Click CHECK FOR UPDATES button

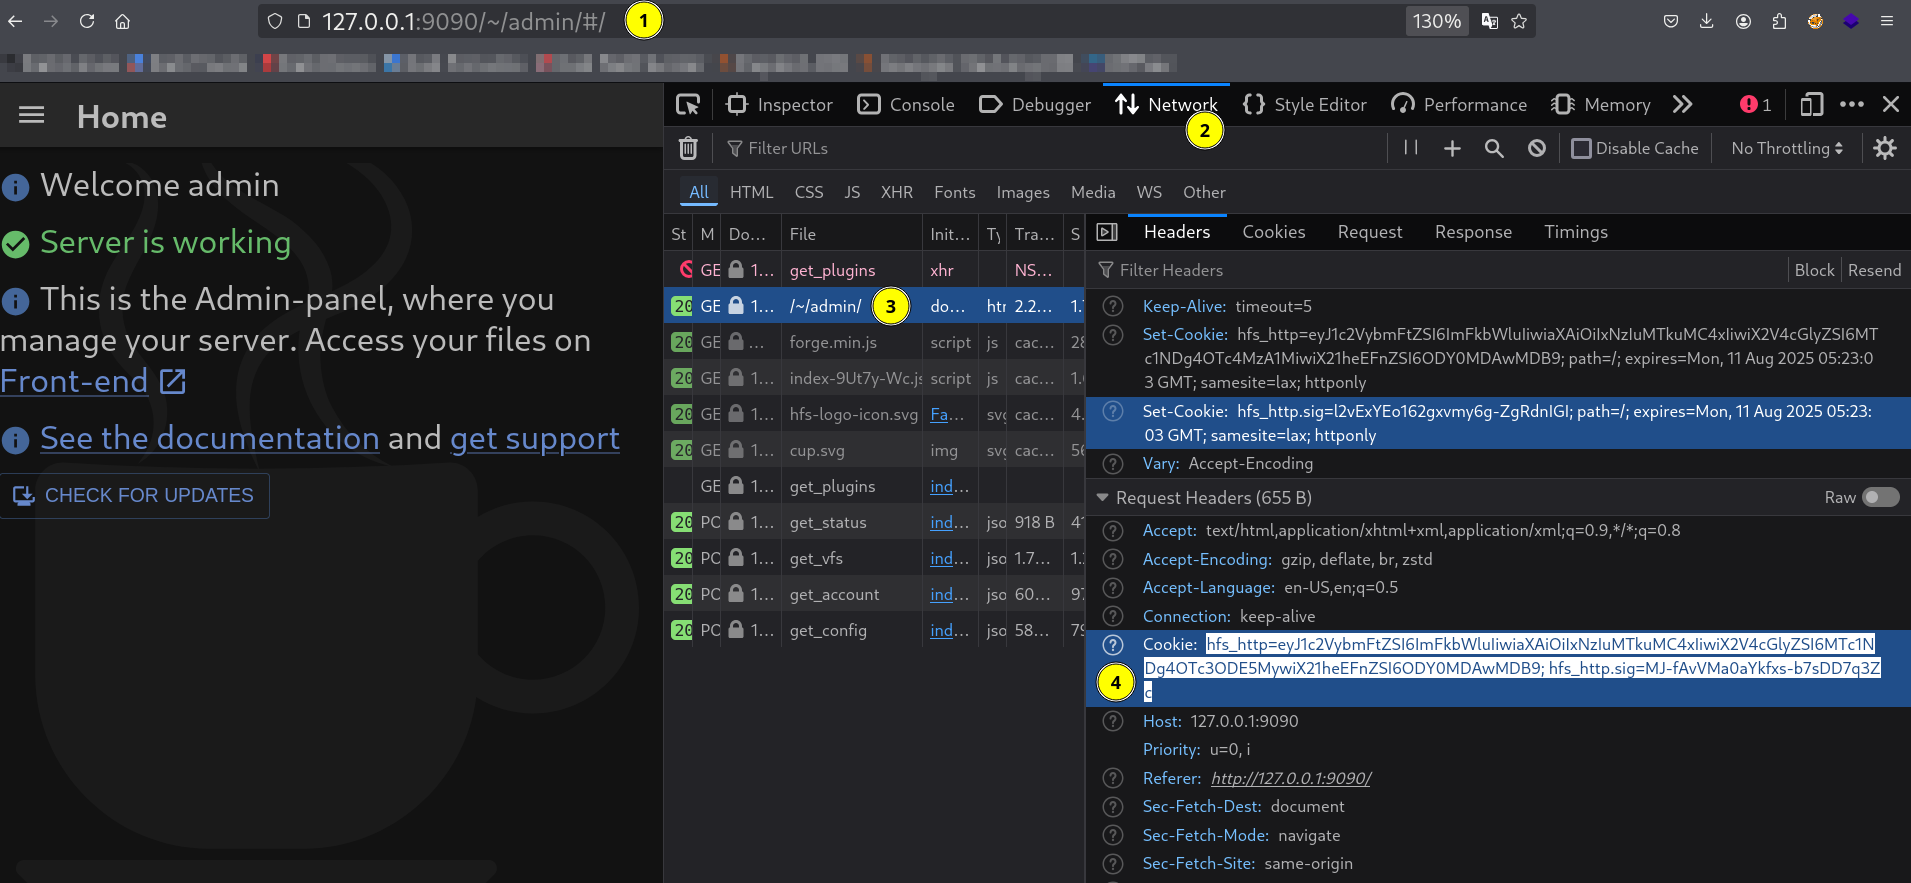tap(134, 495)
